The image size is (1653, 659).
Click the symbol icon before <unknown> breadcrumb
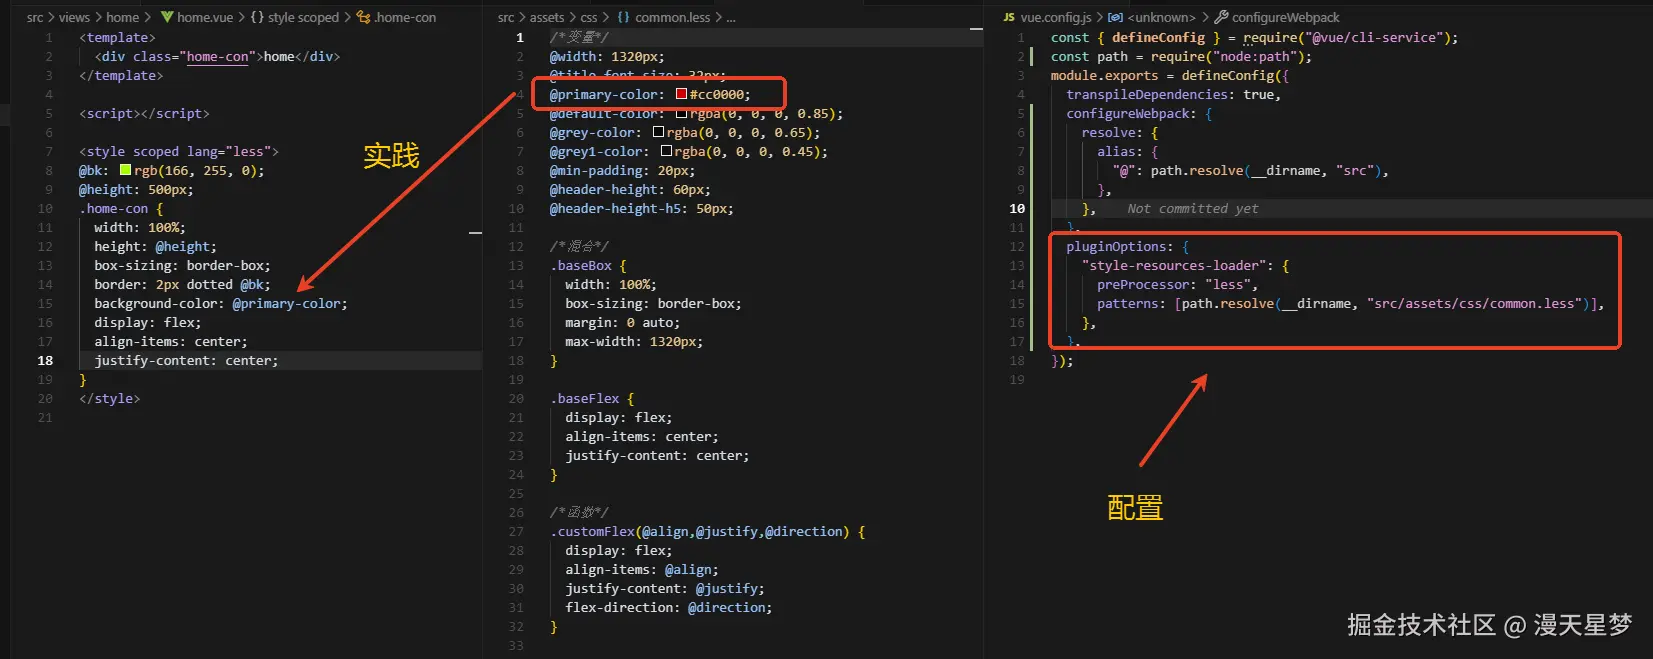tap(1115, 17)
